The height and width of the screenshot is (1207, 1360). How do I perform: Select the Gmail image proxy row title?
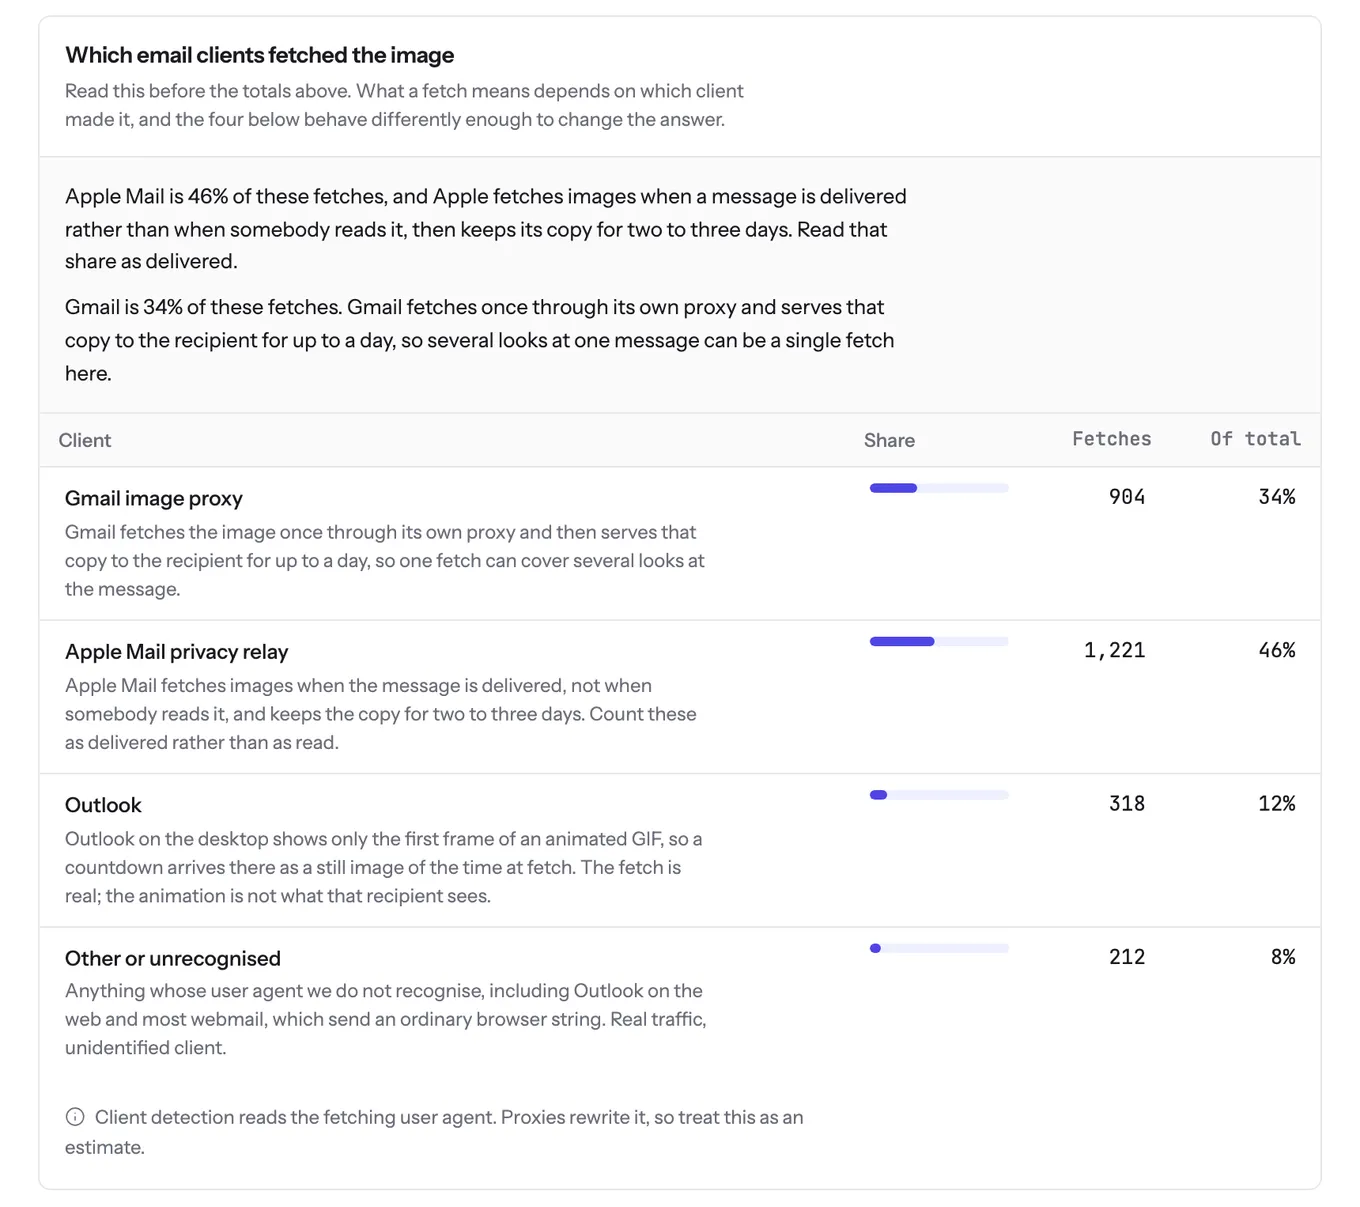coord(154,498)
